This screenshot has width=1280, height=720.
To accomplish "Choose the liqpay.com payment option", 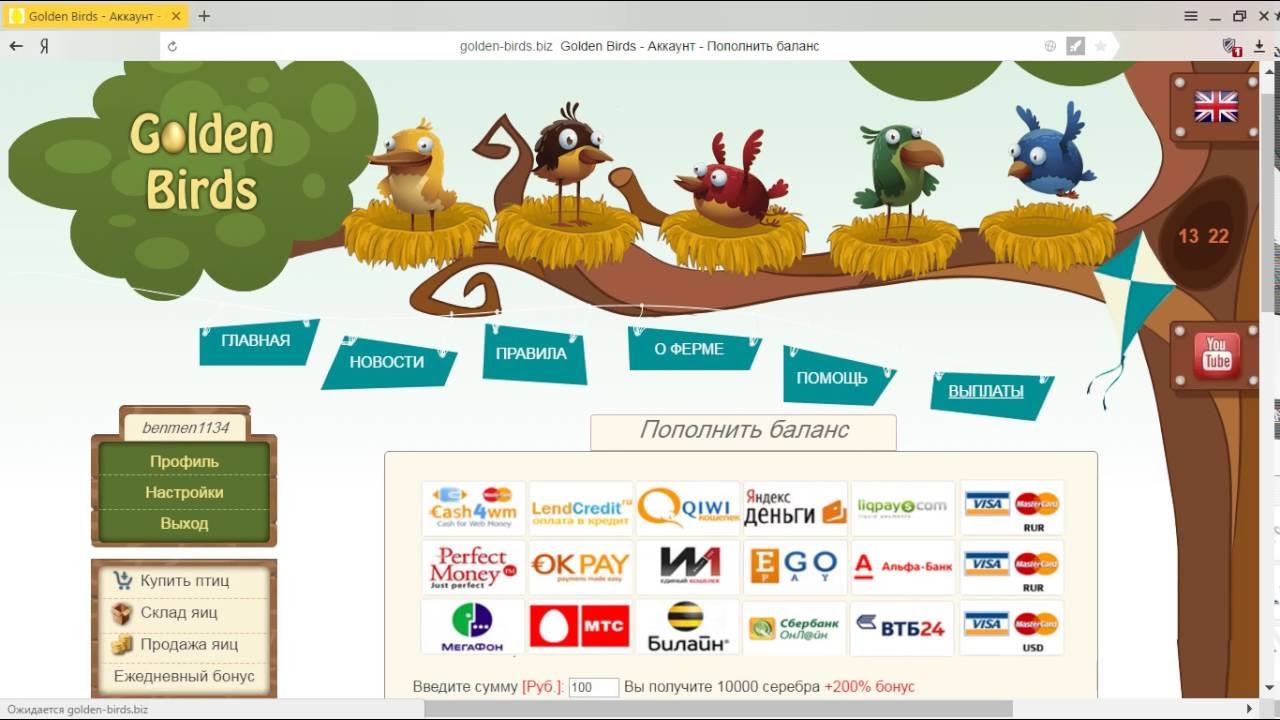I will [902, 508].
